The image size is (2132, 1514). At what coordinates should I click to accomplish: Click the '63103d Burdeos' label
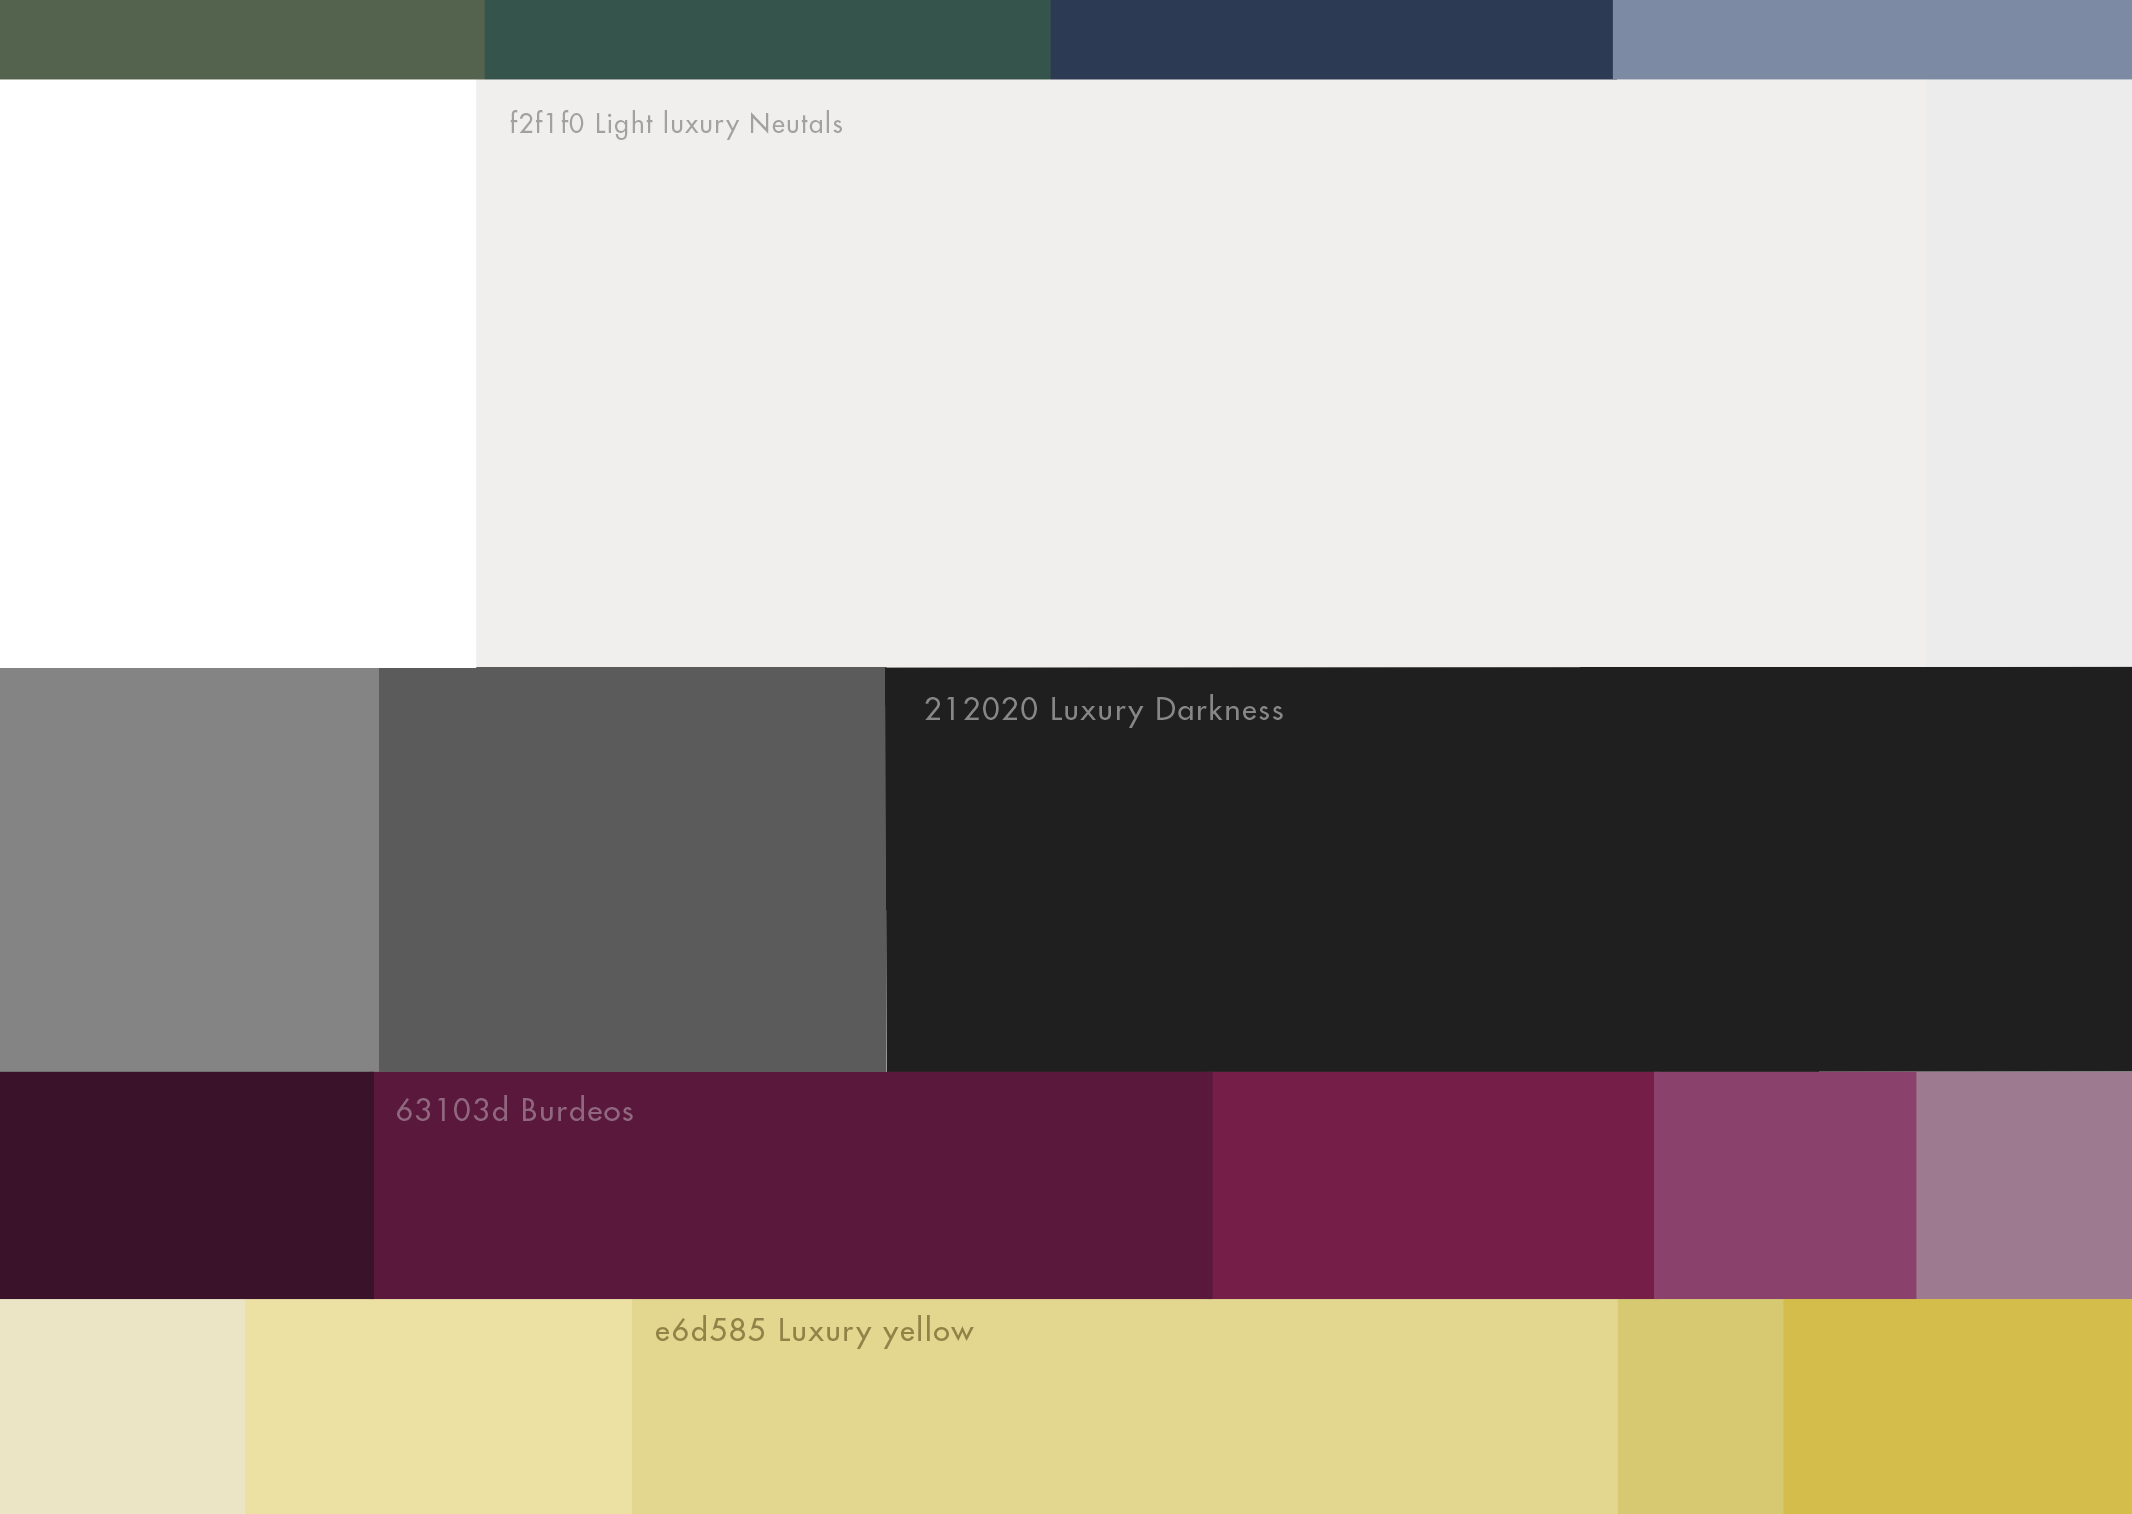(x=515, y=1110)
